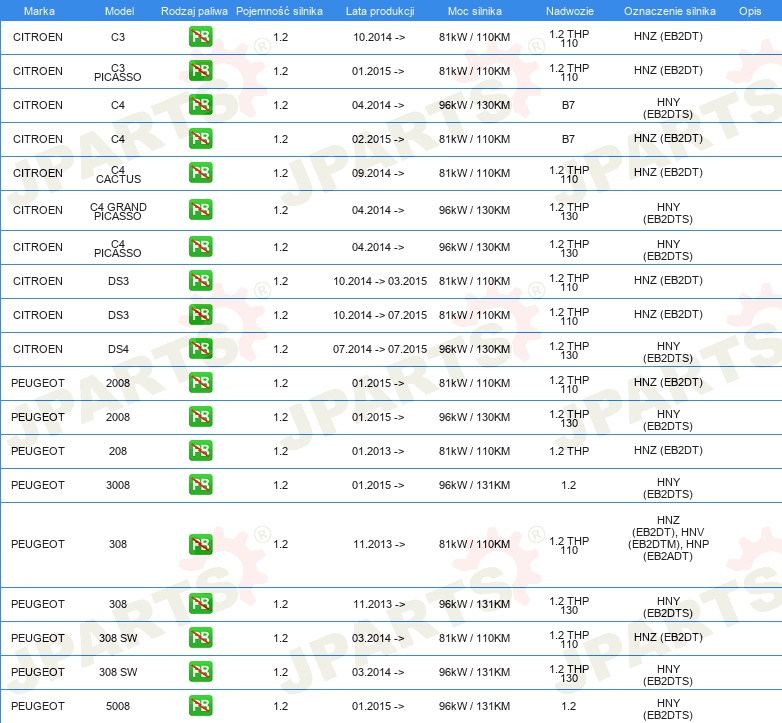Click the fuel icon for Peugeot 308 81kW 11.2013
Screen dimensions: 782x723
point(200,544)
